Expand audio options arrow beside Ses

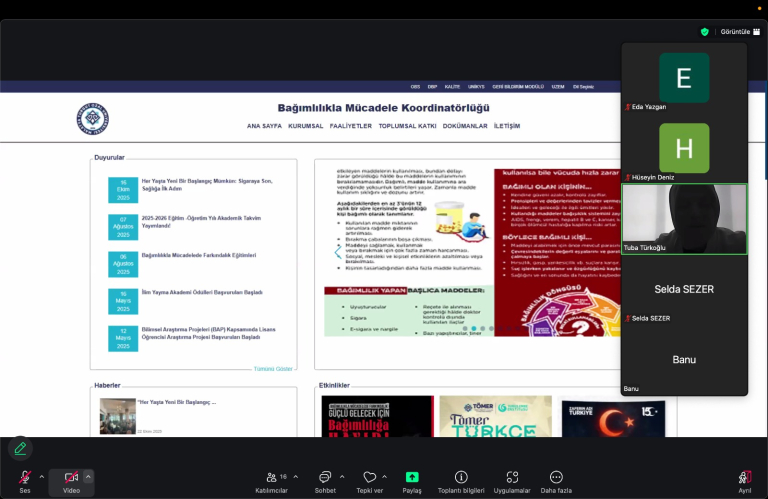tap(41, 477)
